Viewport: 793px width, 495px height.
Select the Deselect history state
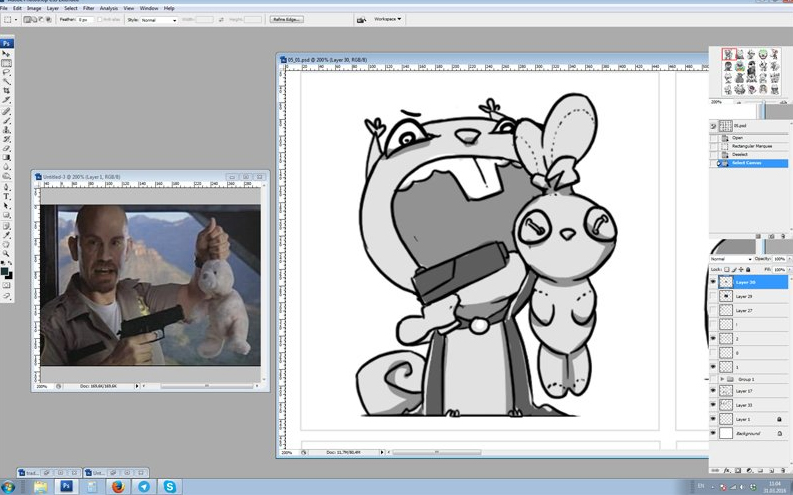tap(740, 154)
